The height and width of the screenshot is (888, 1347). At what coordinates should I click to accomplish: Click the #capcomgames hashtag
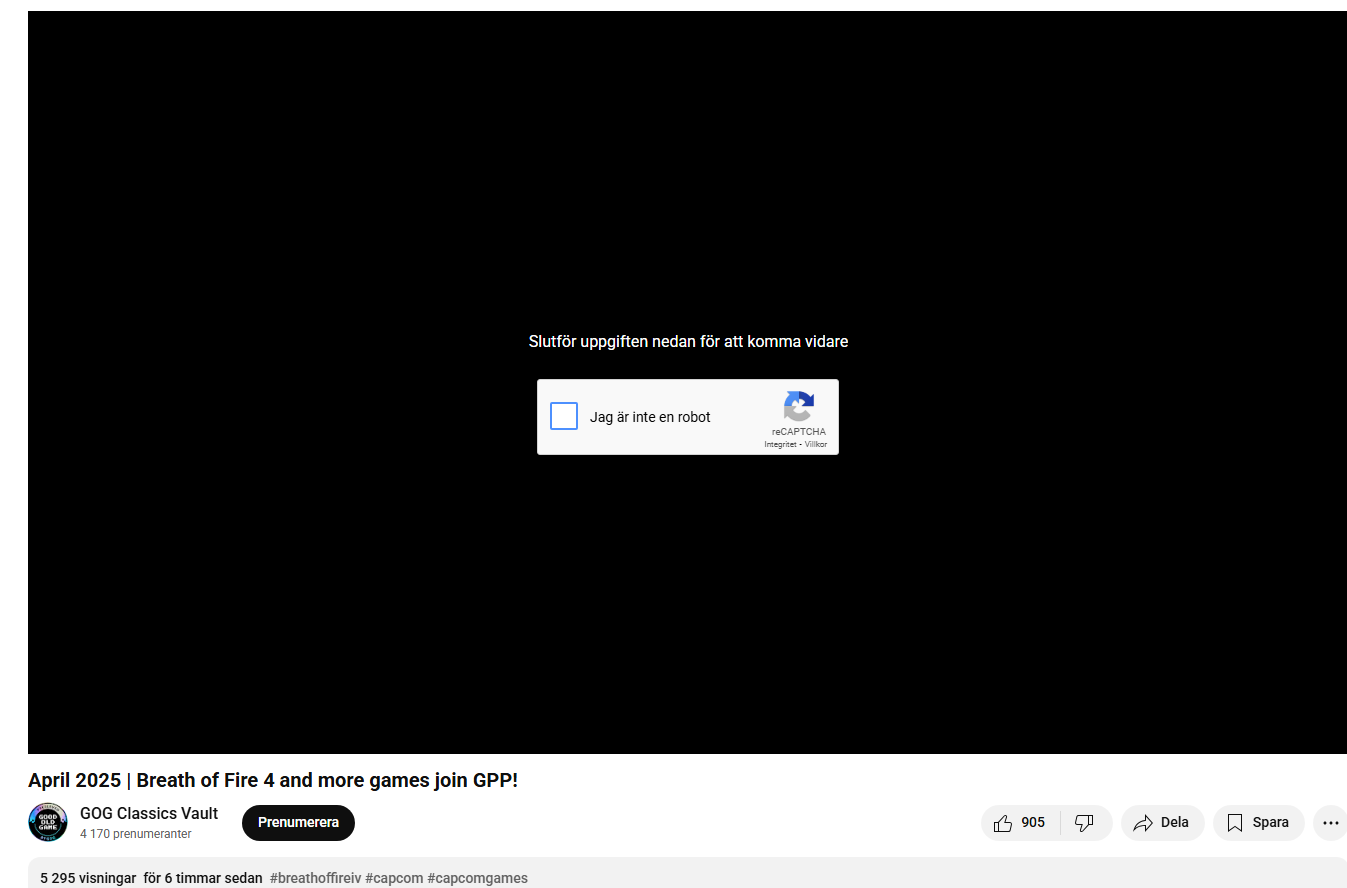477,878
